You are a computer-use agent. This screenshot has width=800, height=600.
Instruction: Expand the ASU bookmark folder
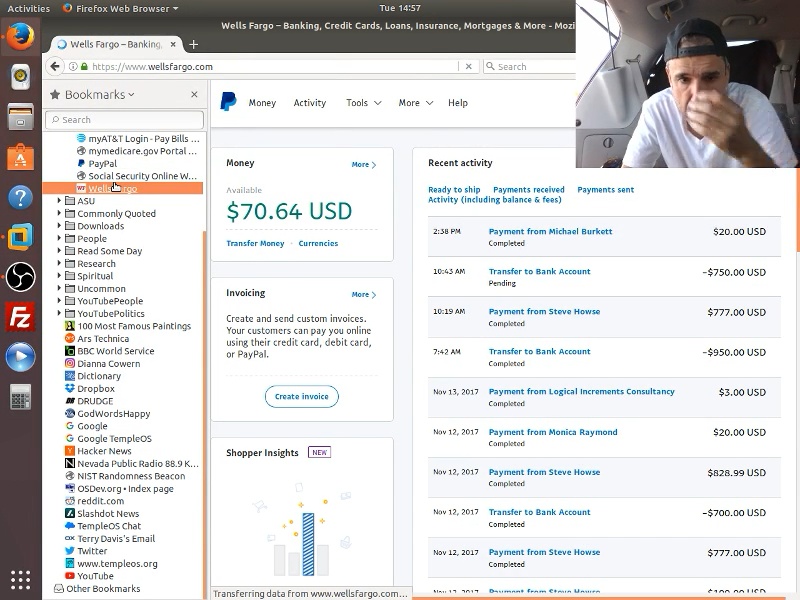tap(59, 201)
